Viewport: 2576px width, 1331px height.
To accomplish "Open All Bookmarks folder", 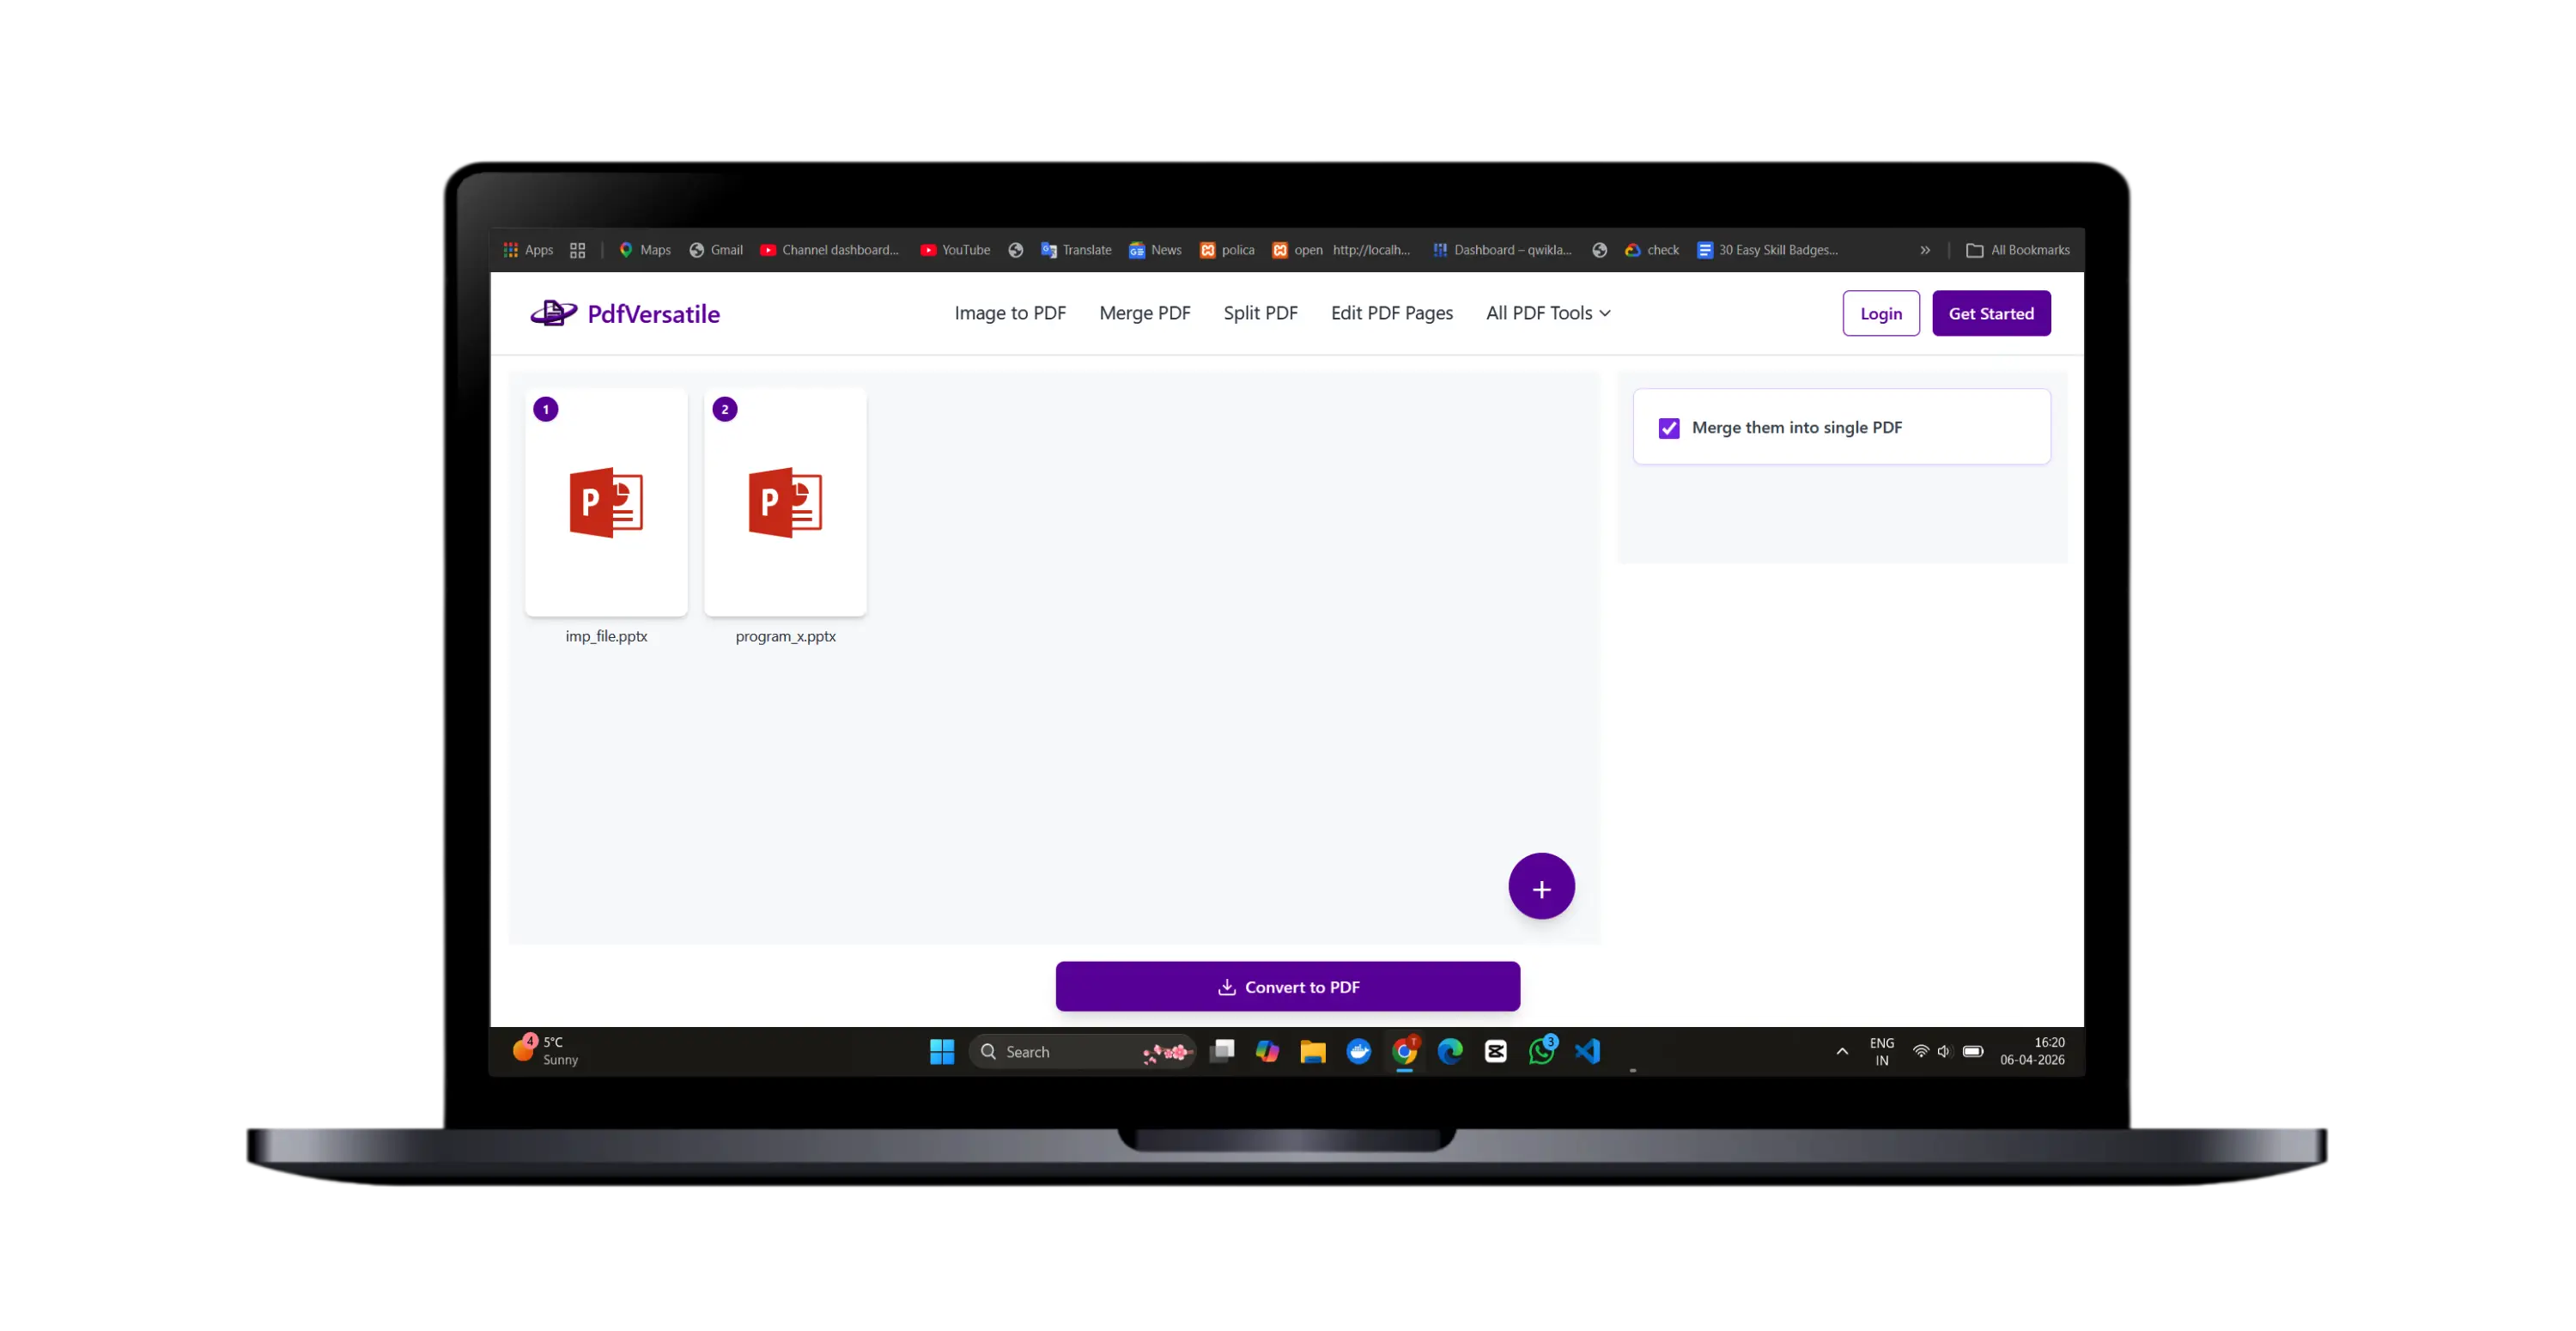I will pos(2017,250).
